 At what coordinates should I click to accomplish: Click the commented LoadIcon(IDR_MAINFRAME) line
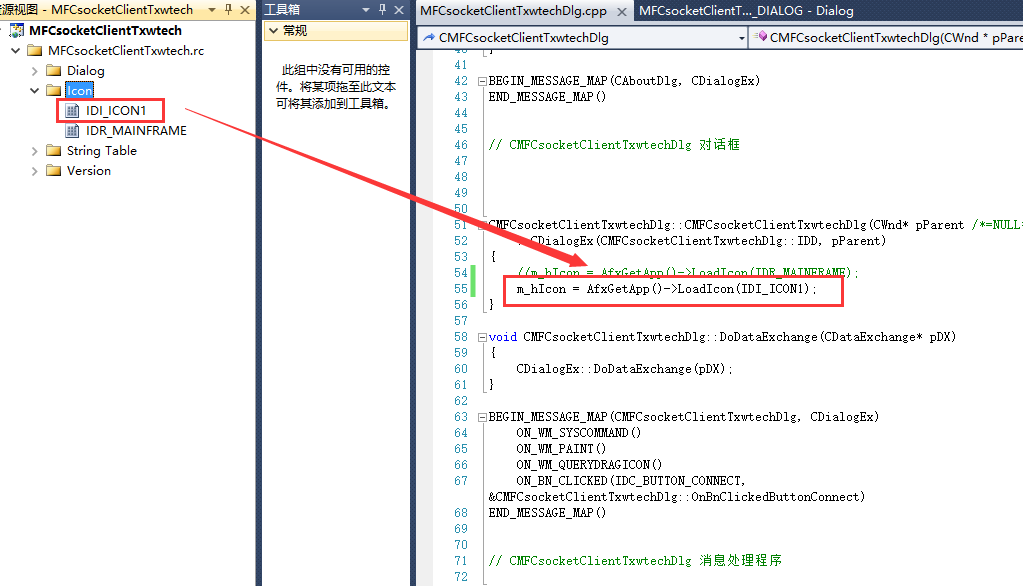click(x=688, y=273)
